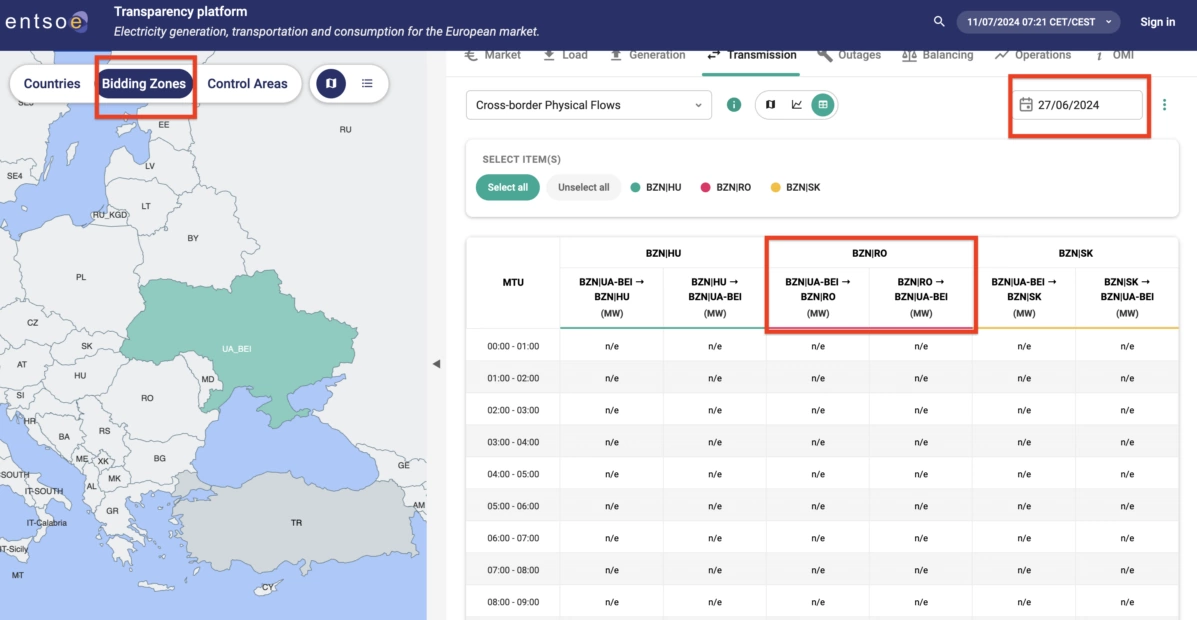Image resolution: width=1197 pixels, height=620 pixels.
Task: Switch map panel to map view icon
Action: coord(331,83)
